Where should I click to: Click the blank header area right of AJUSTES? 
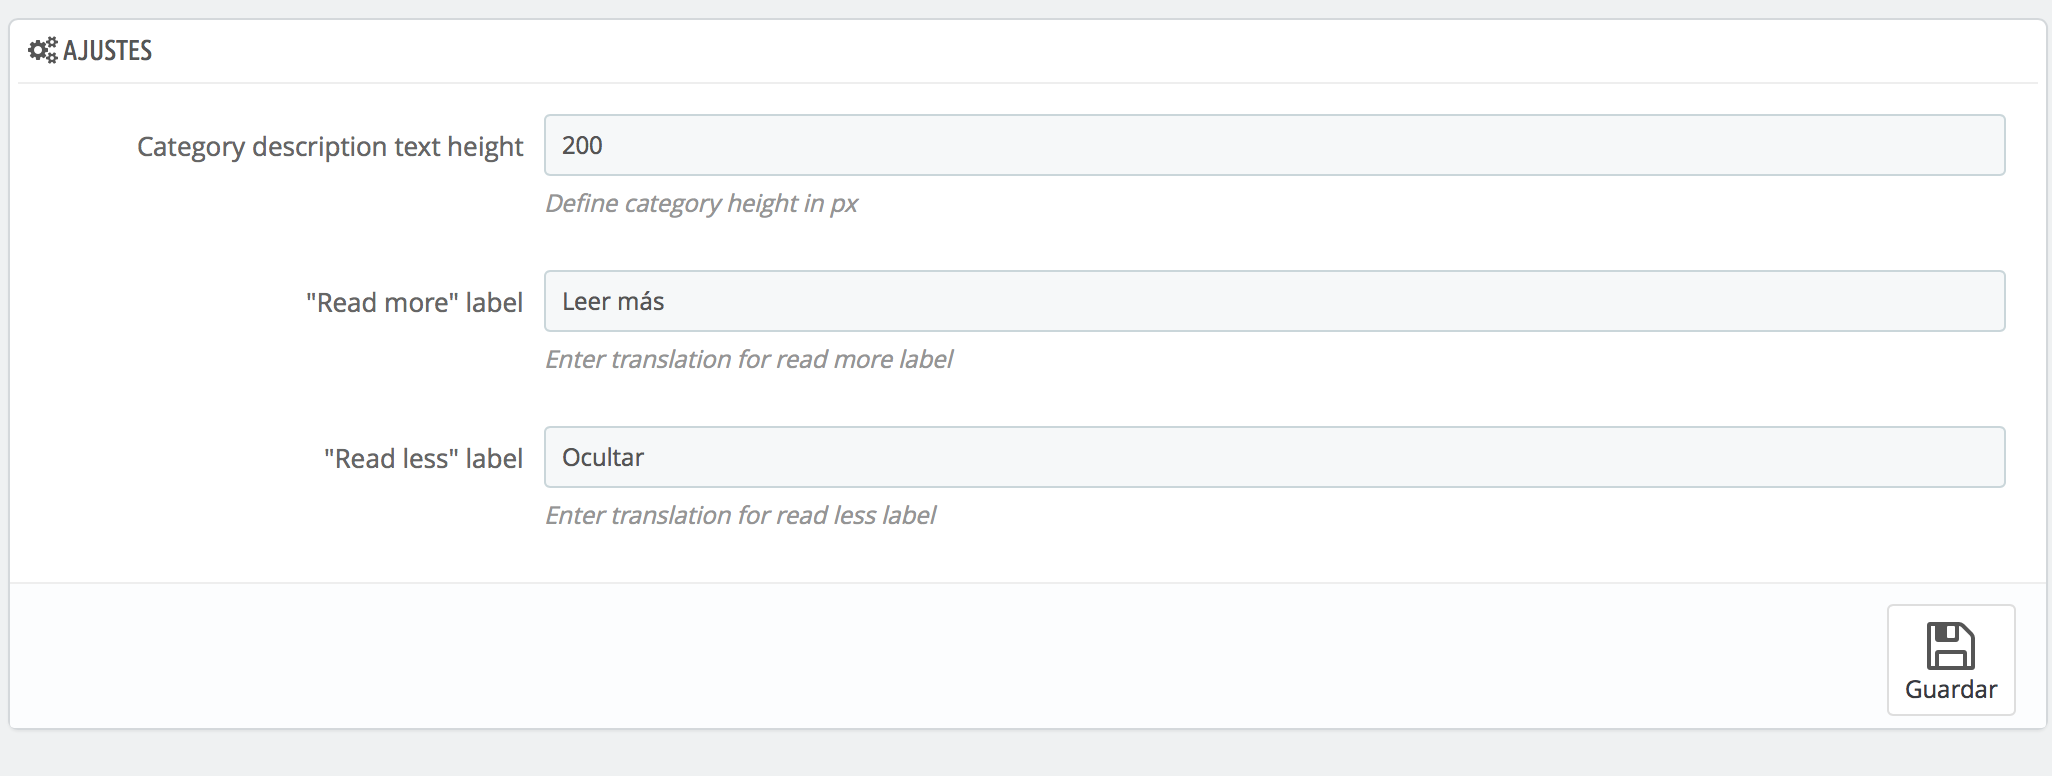pos(1000,51)
